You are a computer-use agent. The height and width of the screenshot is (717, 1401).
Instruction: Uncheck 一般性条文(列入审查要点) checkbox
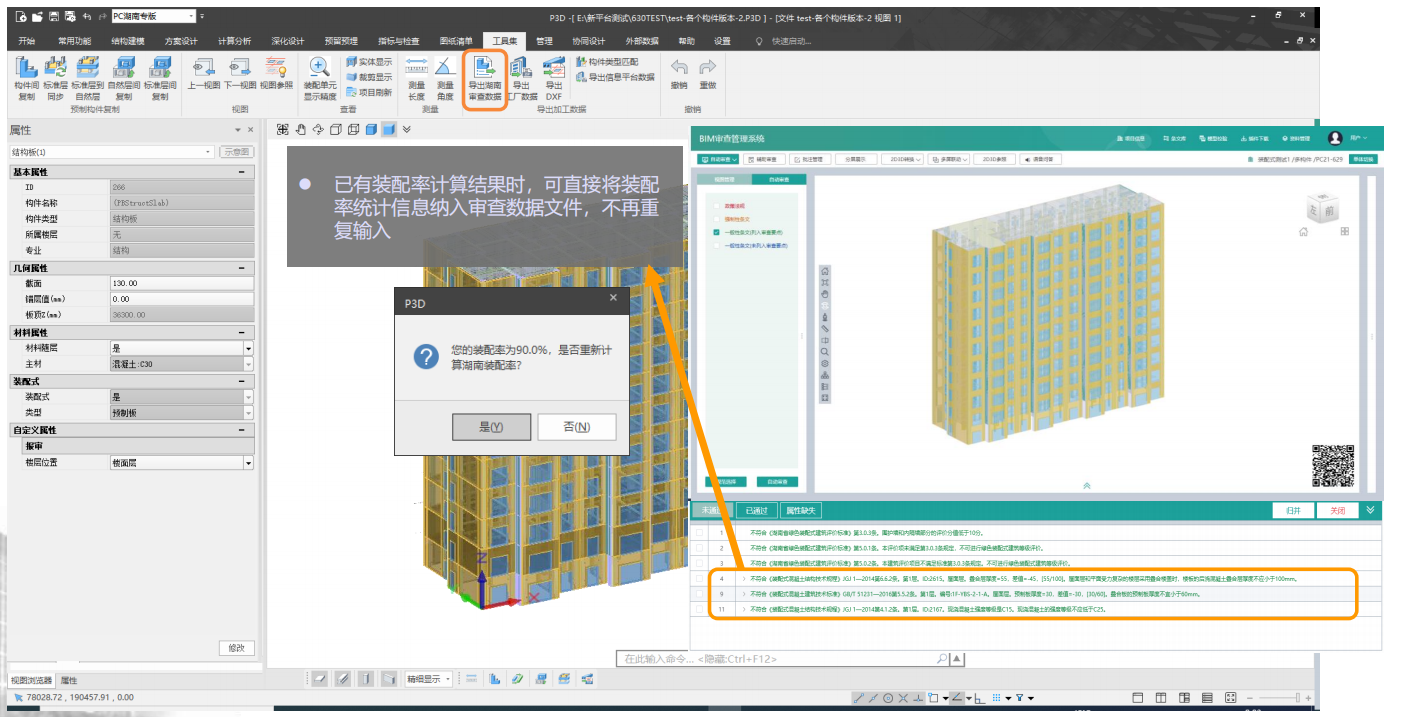tap(716, 232)
